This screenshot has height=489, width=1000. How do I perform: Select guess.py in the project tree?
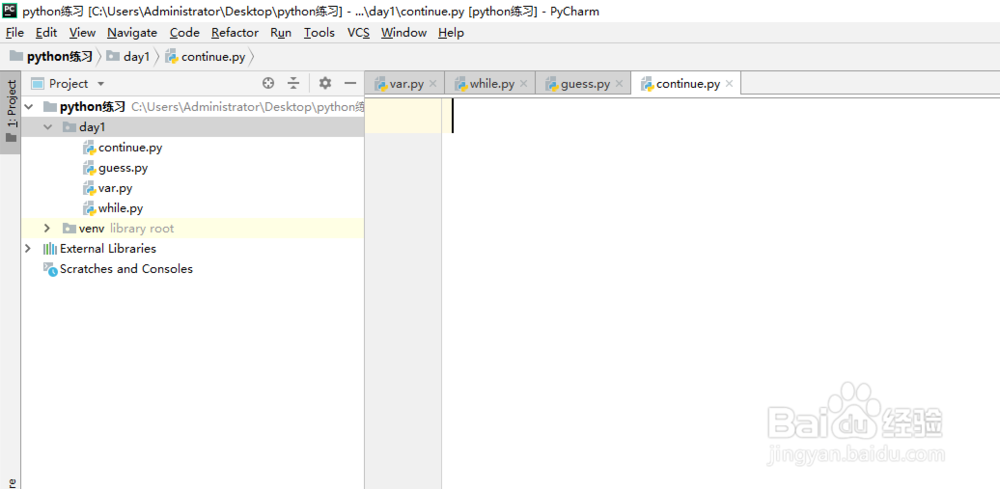coord(193,168)
